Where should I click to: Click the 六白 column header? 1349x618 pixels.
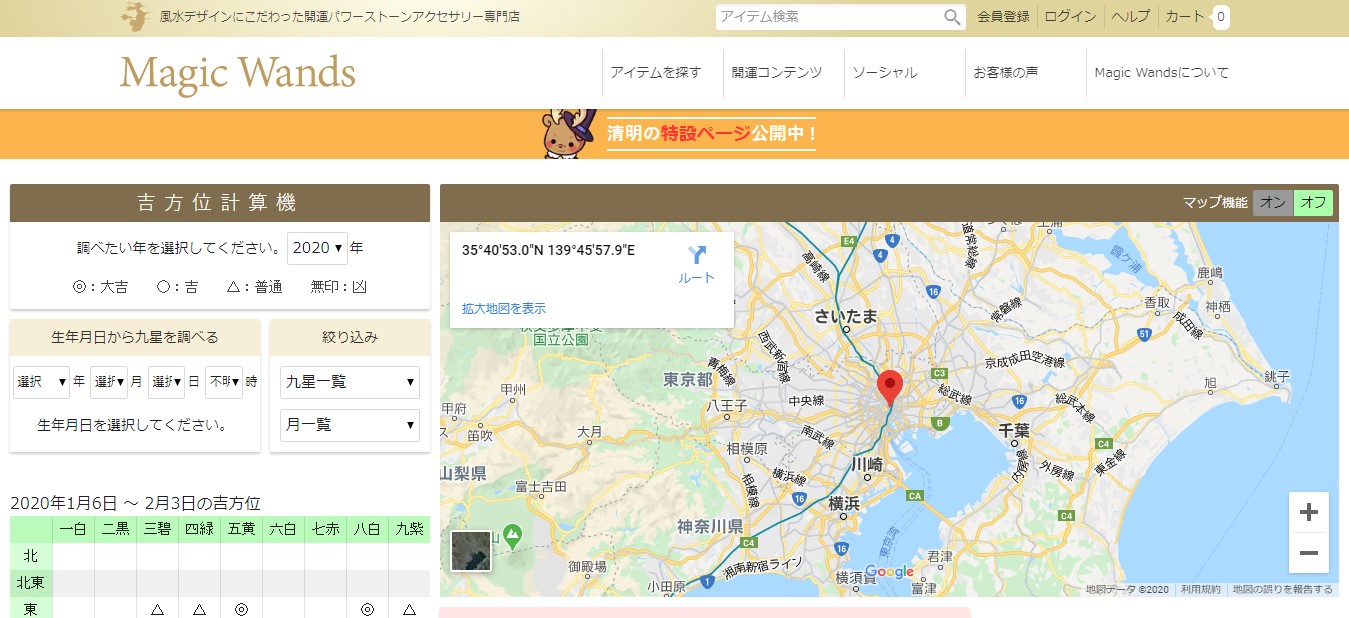(x=283, y=530)
